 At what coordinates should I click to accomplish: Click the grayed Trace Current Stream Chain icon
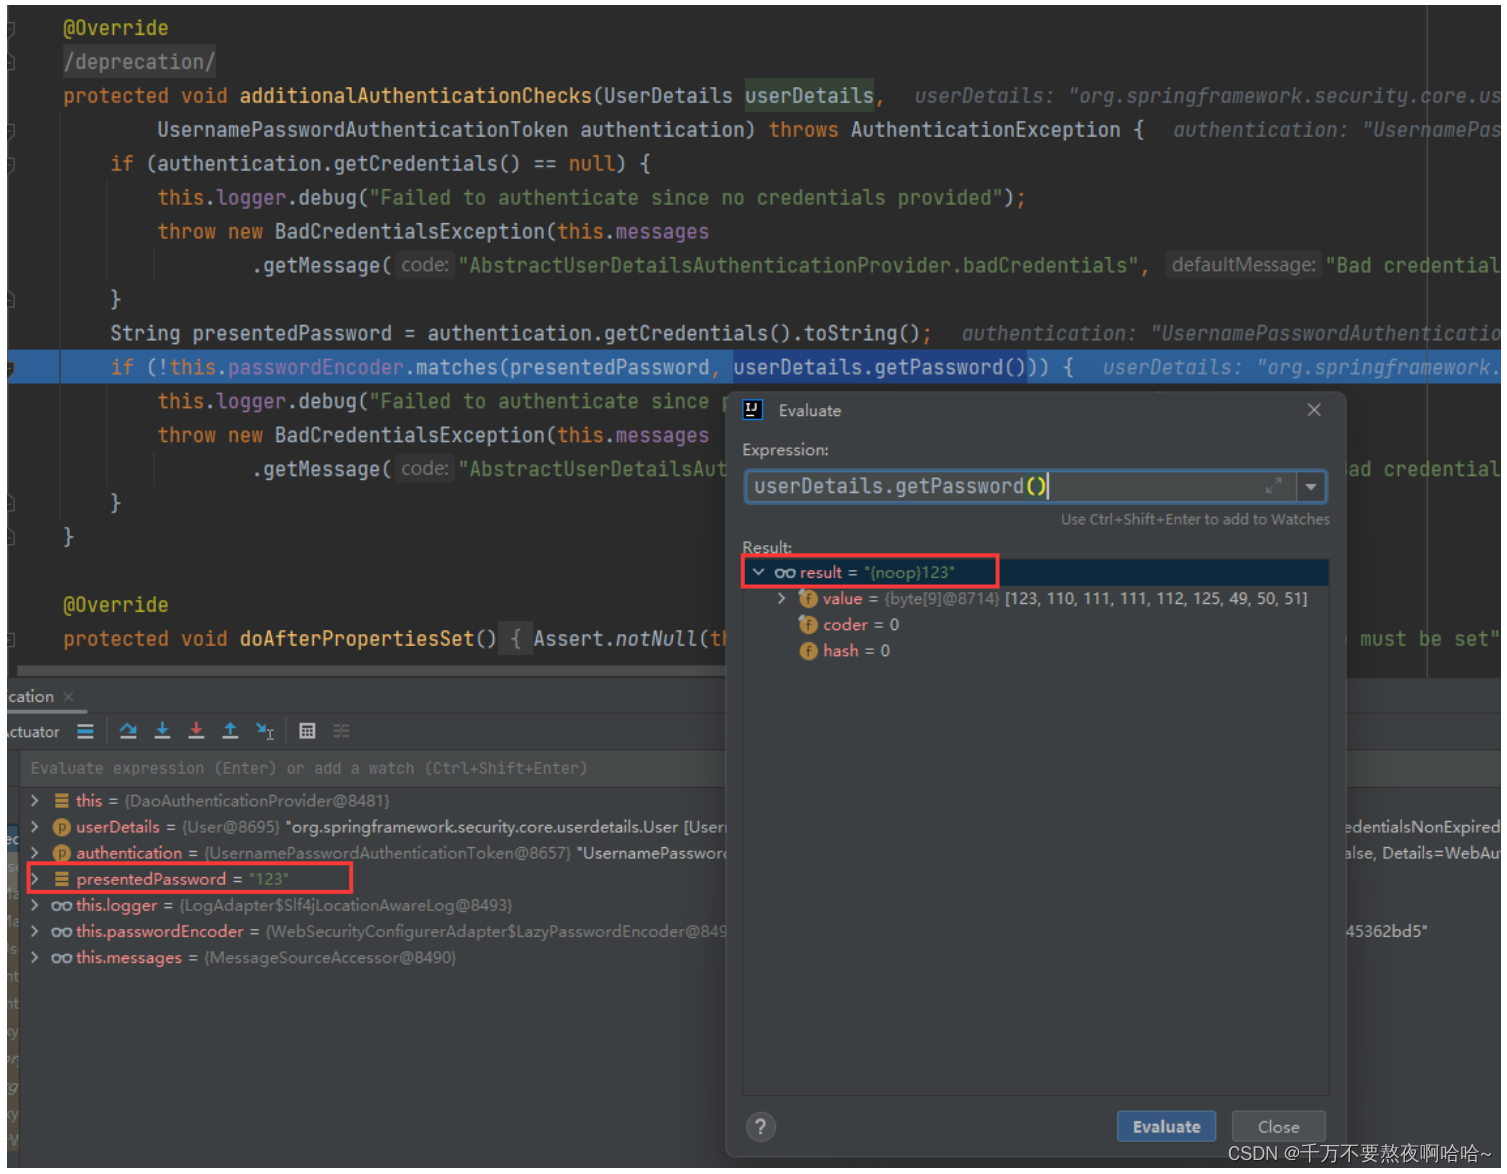(x=341, y=731)
